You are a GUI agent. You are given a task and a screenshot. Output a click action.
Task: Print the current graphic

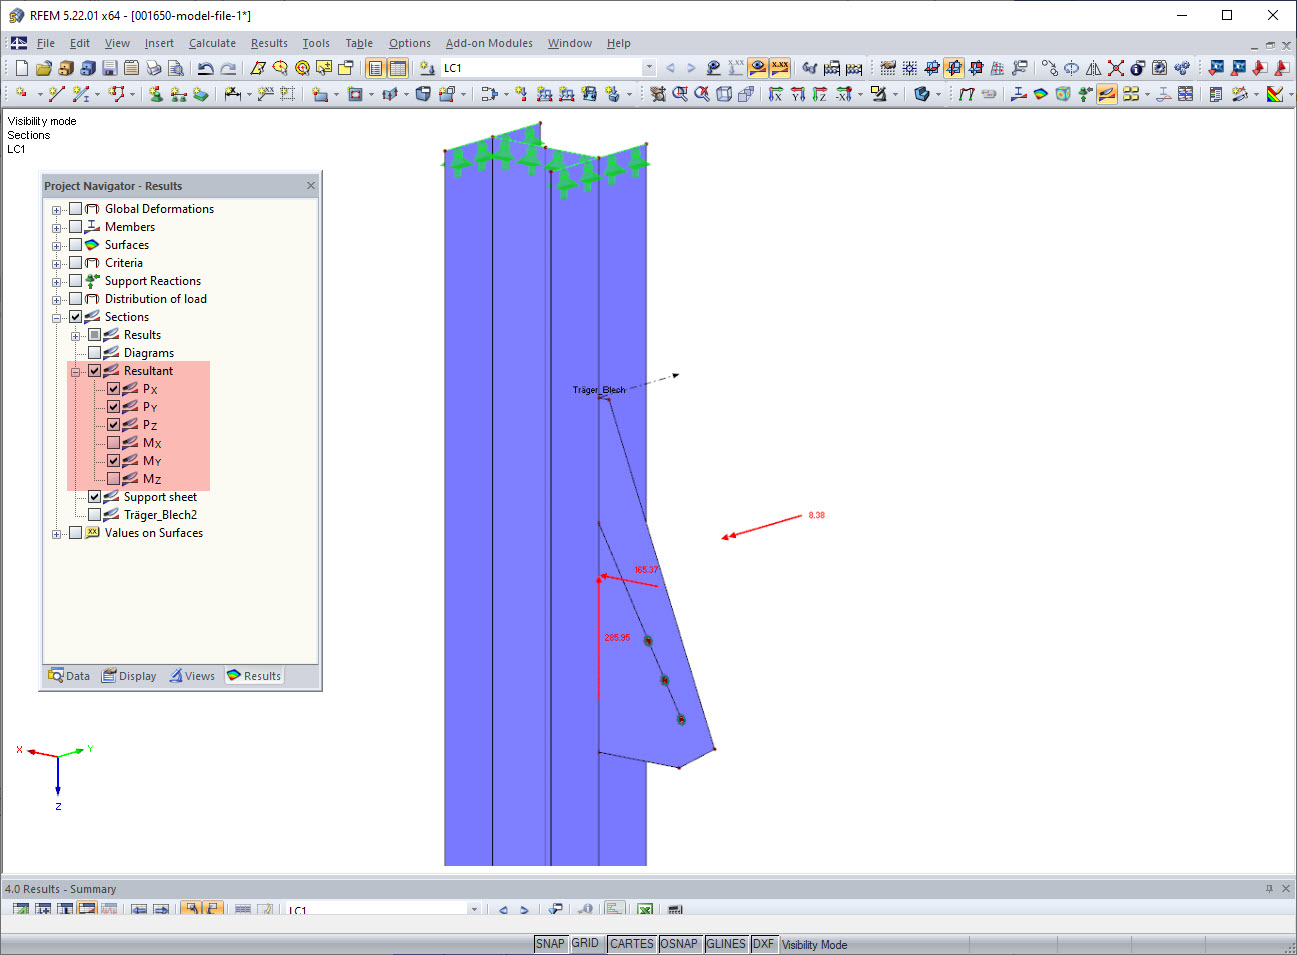[154, 68]
